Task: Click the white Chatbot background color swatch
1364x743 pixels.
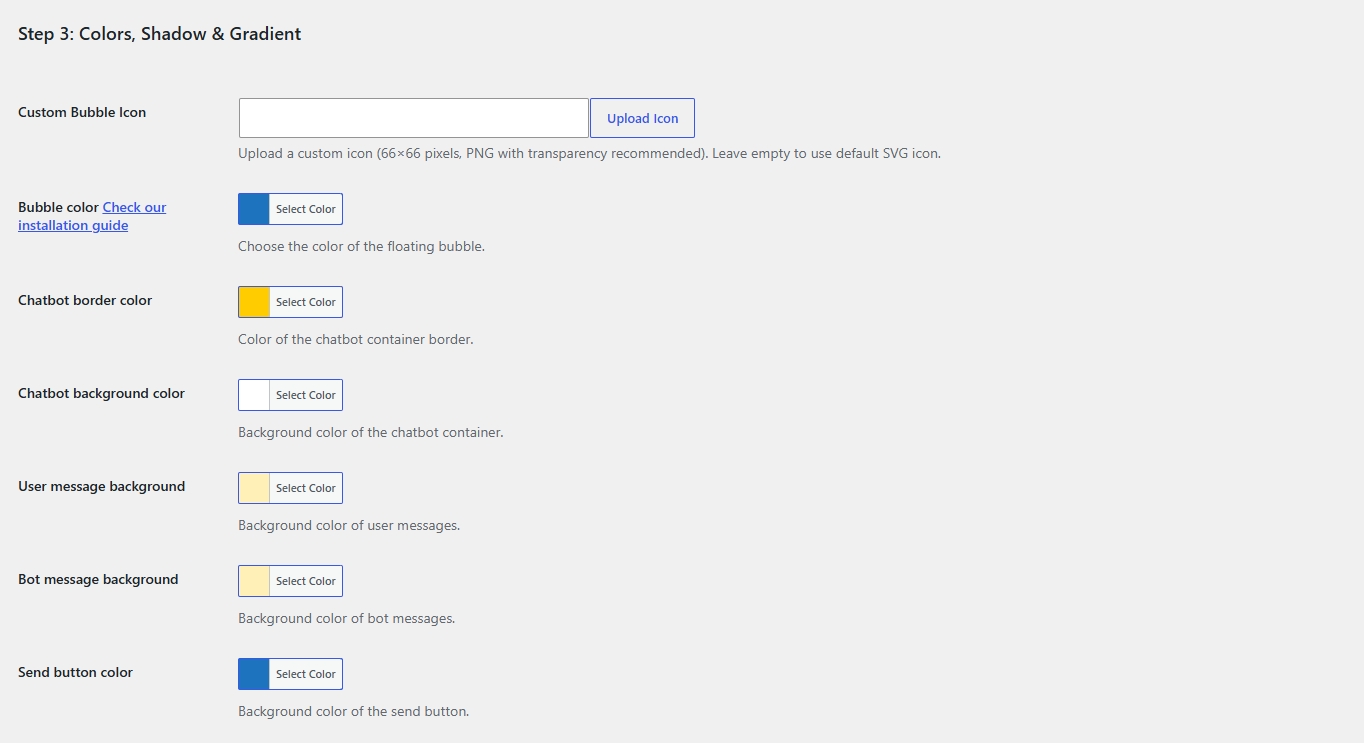Action: coord(254,395)
